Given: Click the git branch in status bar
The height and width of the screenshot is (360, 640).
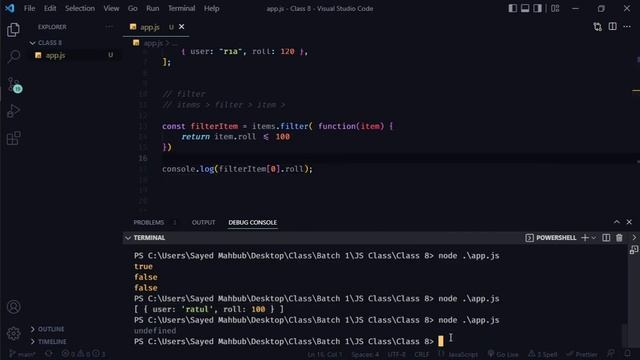Looking at the screenshot, I should point(22,354).
